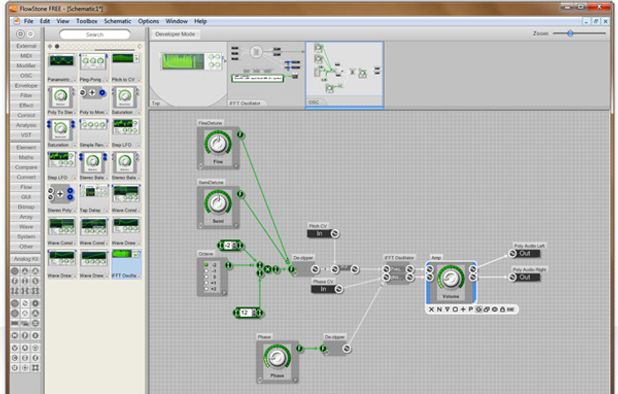Viewport: 618px width, 394px height.
Task: Open the Window menu
Action: click(176, 21)
